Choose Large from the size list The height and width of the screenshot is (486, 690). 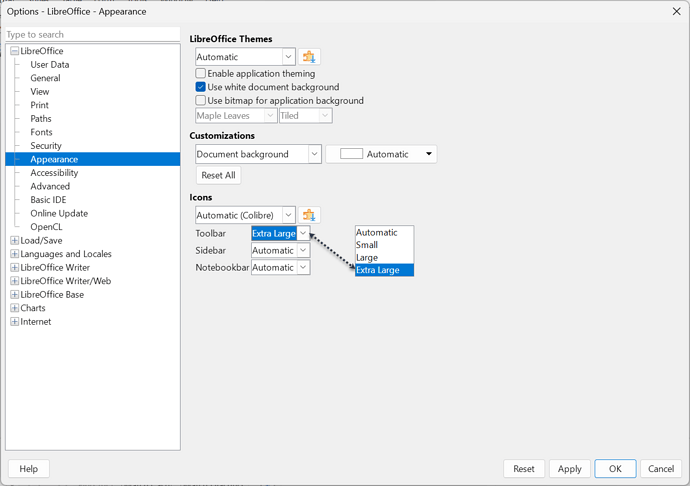[x=367, y=257]
